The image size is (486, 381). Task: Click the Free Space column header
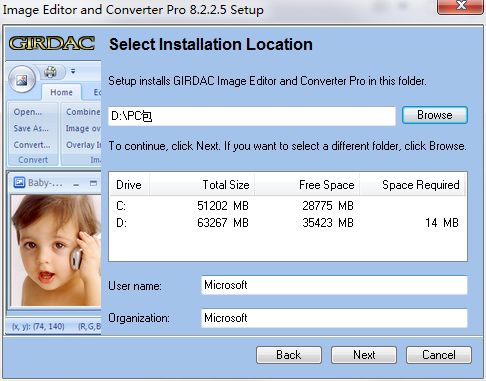[x=307, y=185]
